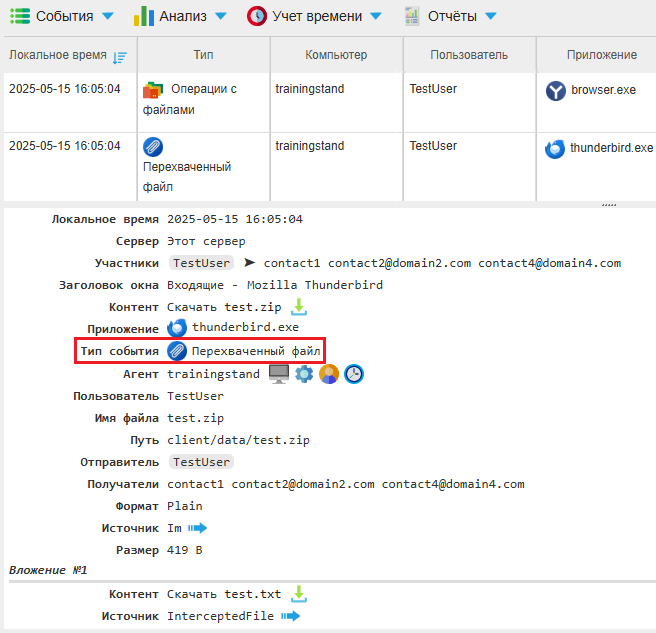Screen dimensions: 656x633
Task: Click the blue arrow next to InterceptedFile
Action: 290,616
